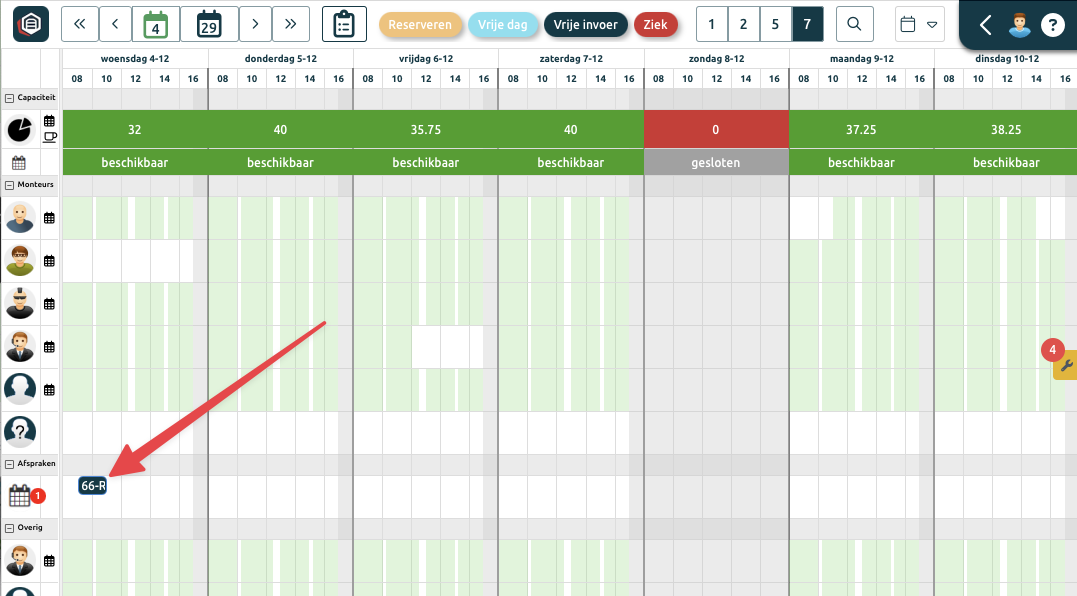The height and width of the screenshot is (596, 1077).
Task: Open the clipboard checklist icon
Action: 344,24
